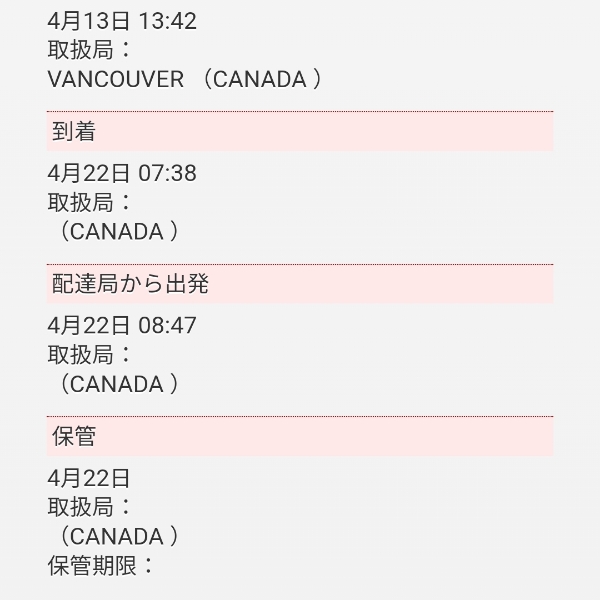The image size is (600, 600).
Task: Click the 保管期限 label
Action: click(x=102, y=564)
